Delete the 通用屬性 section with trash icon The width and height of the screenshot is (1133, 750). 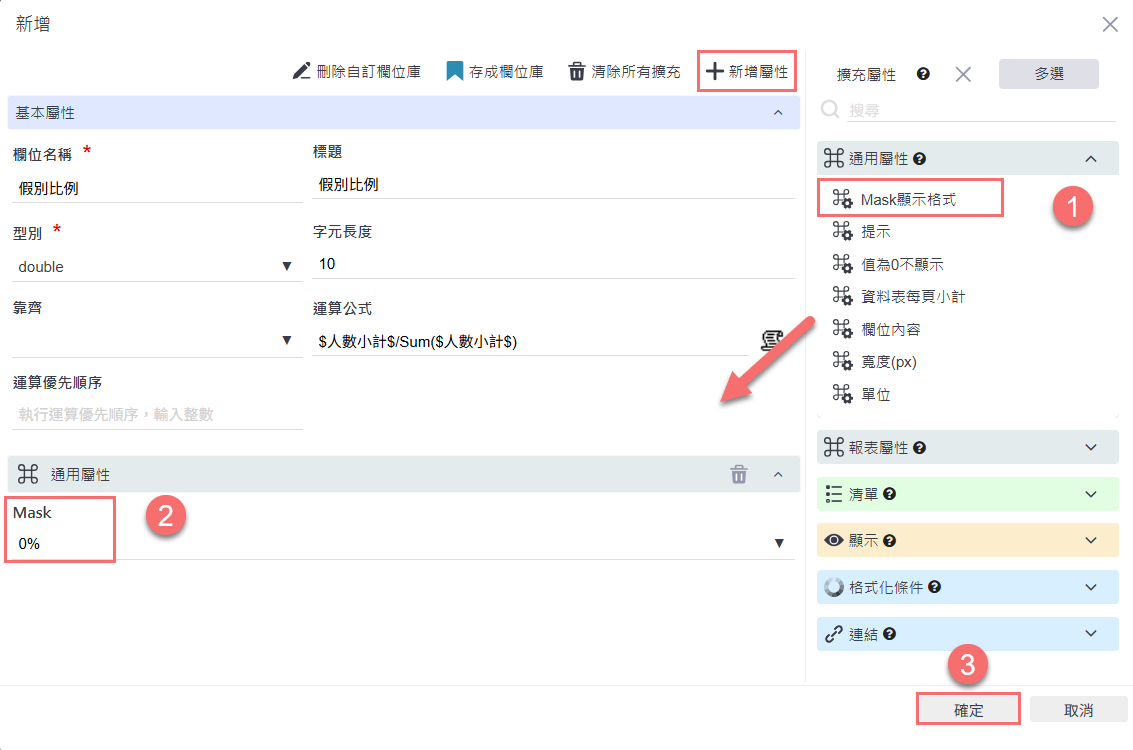tap(738, 475)
